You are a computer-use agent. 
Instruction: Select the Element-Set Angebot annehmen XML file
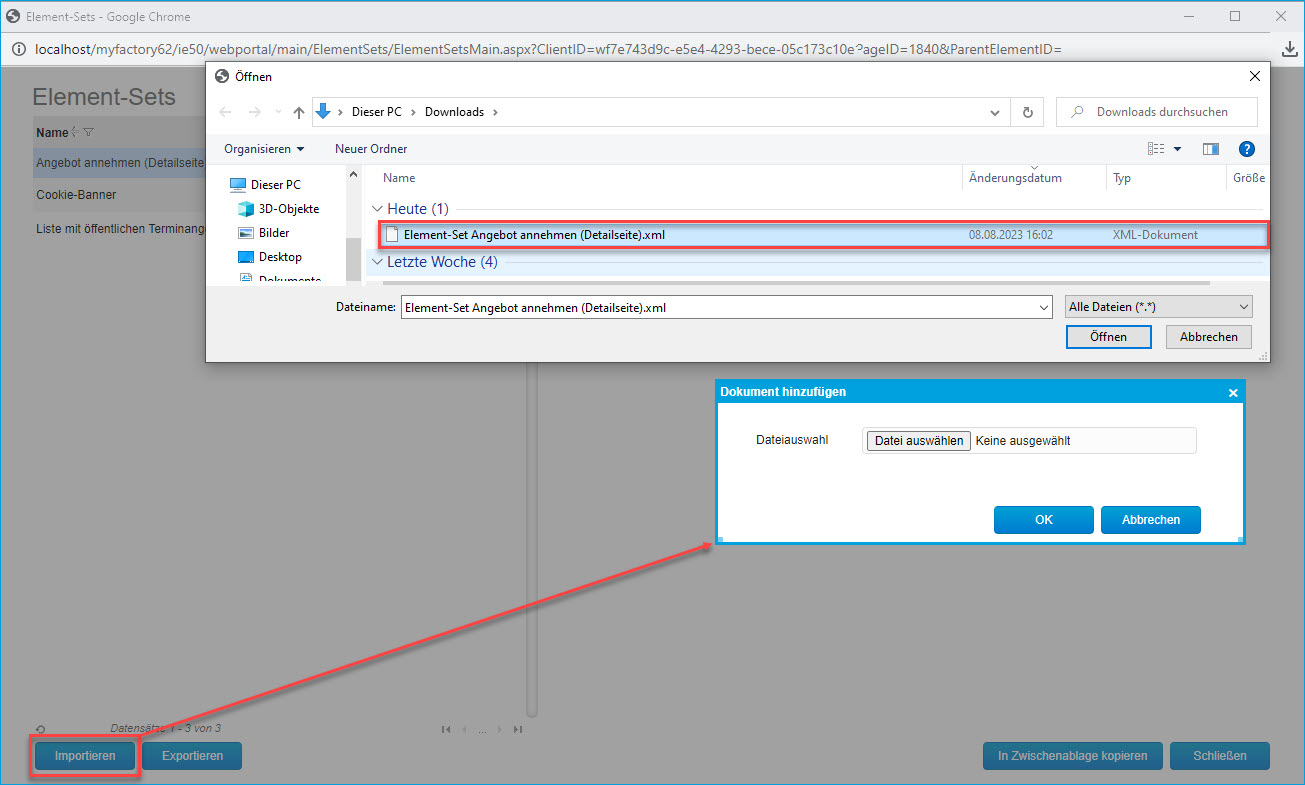(534, 235)
